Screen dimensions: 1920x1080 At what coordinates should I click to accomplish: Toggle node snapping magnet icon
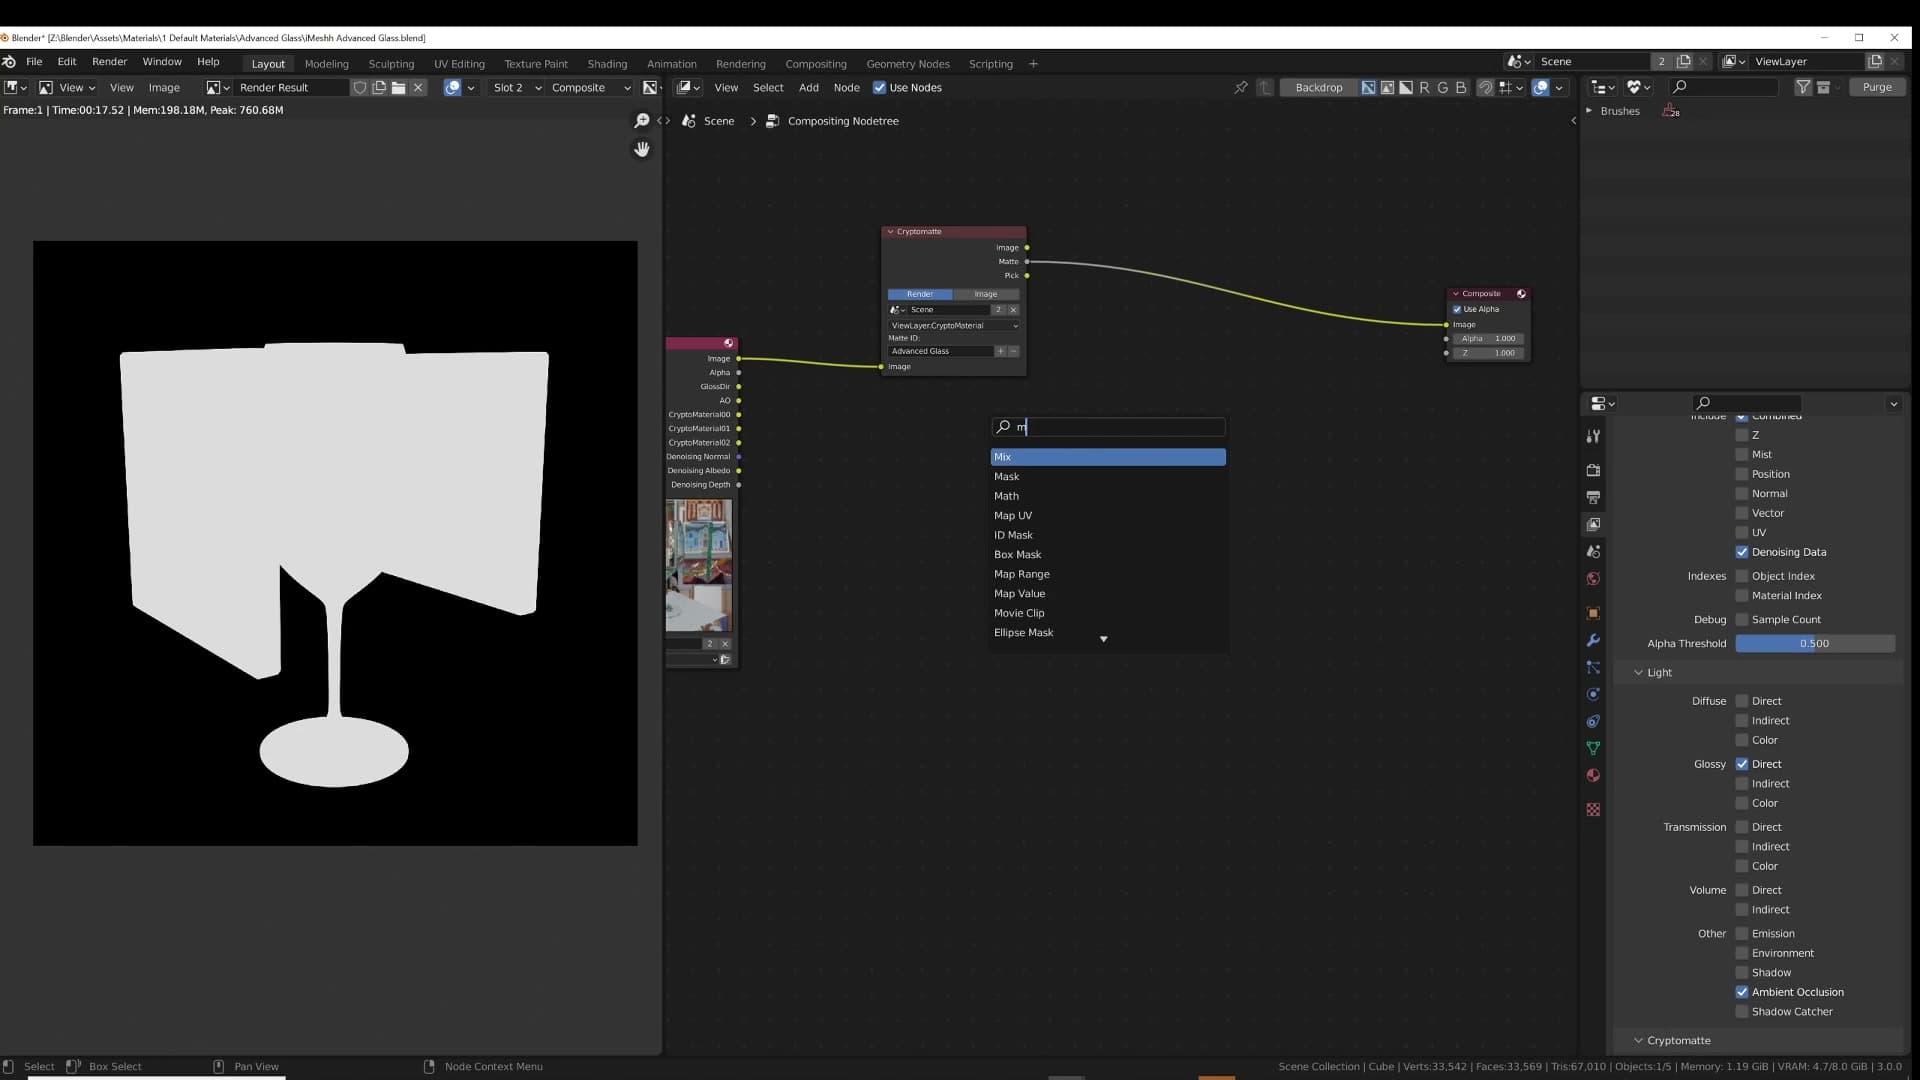click(1486, 88)
